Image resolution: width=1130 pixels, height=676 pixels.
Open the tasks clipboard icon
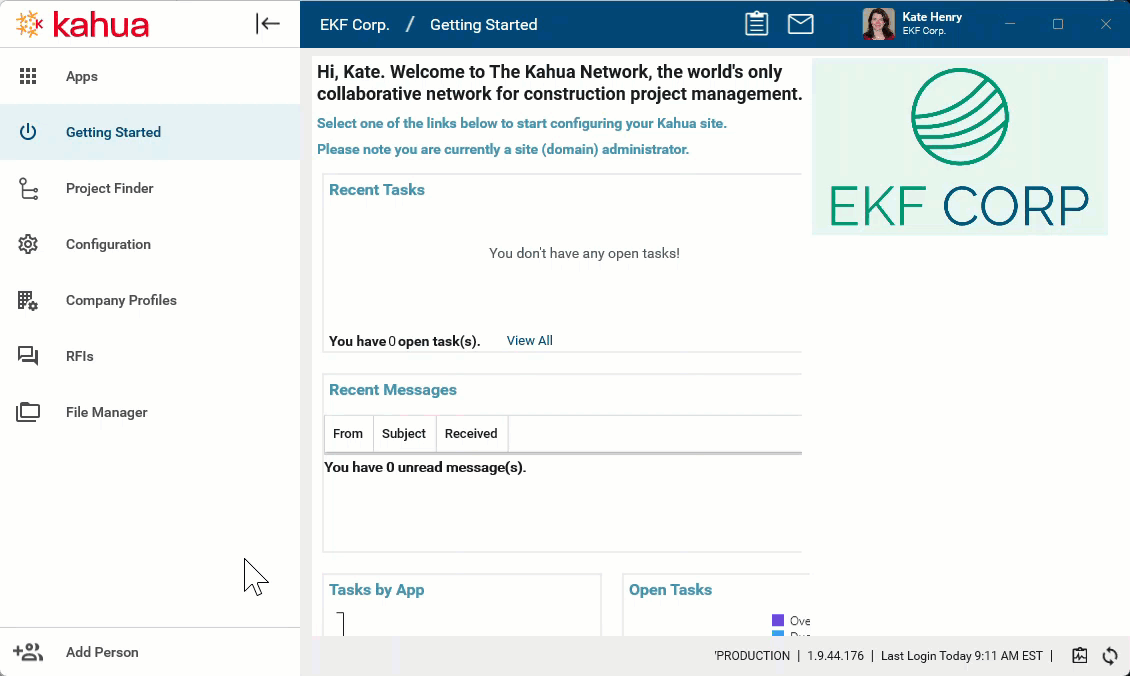tap(757, 24)
